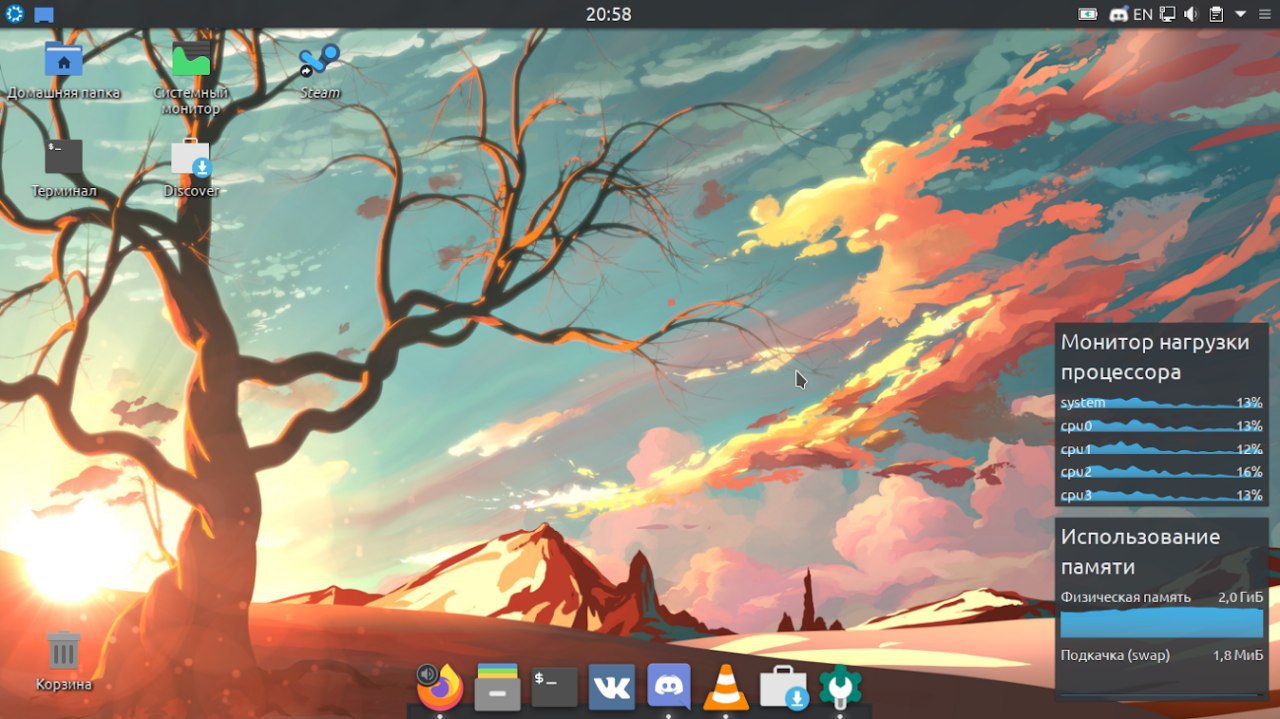Launch Firefox from the bottom dock

pyautogui.click(x=441, y=688)
